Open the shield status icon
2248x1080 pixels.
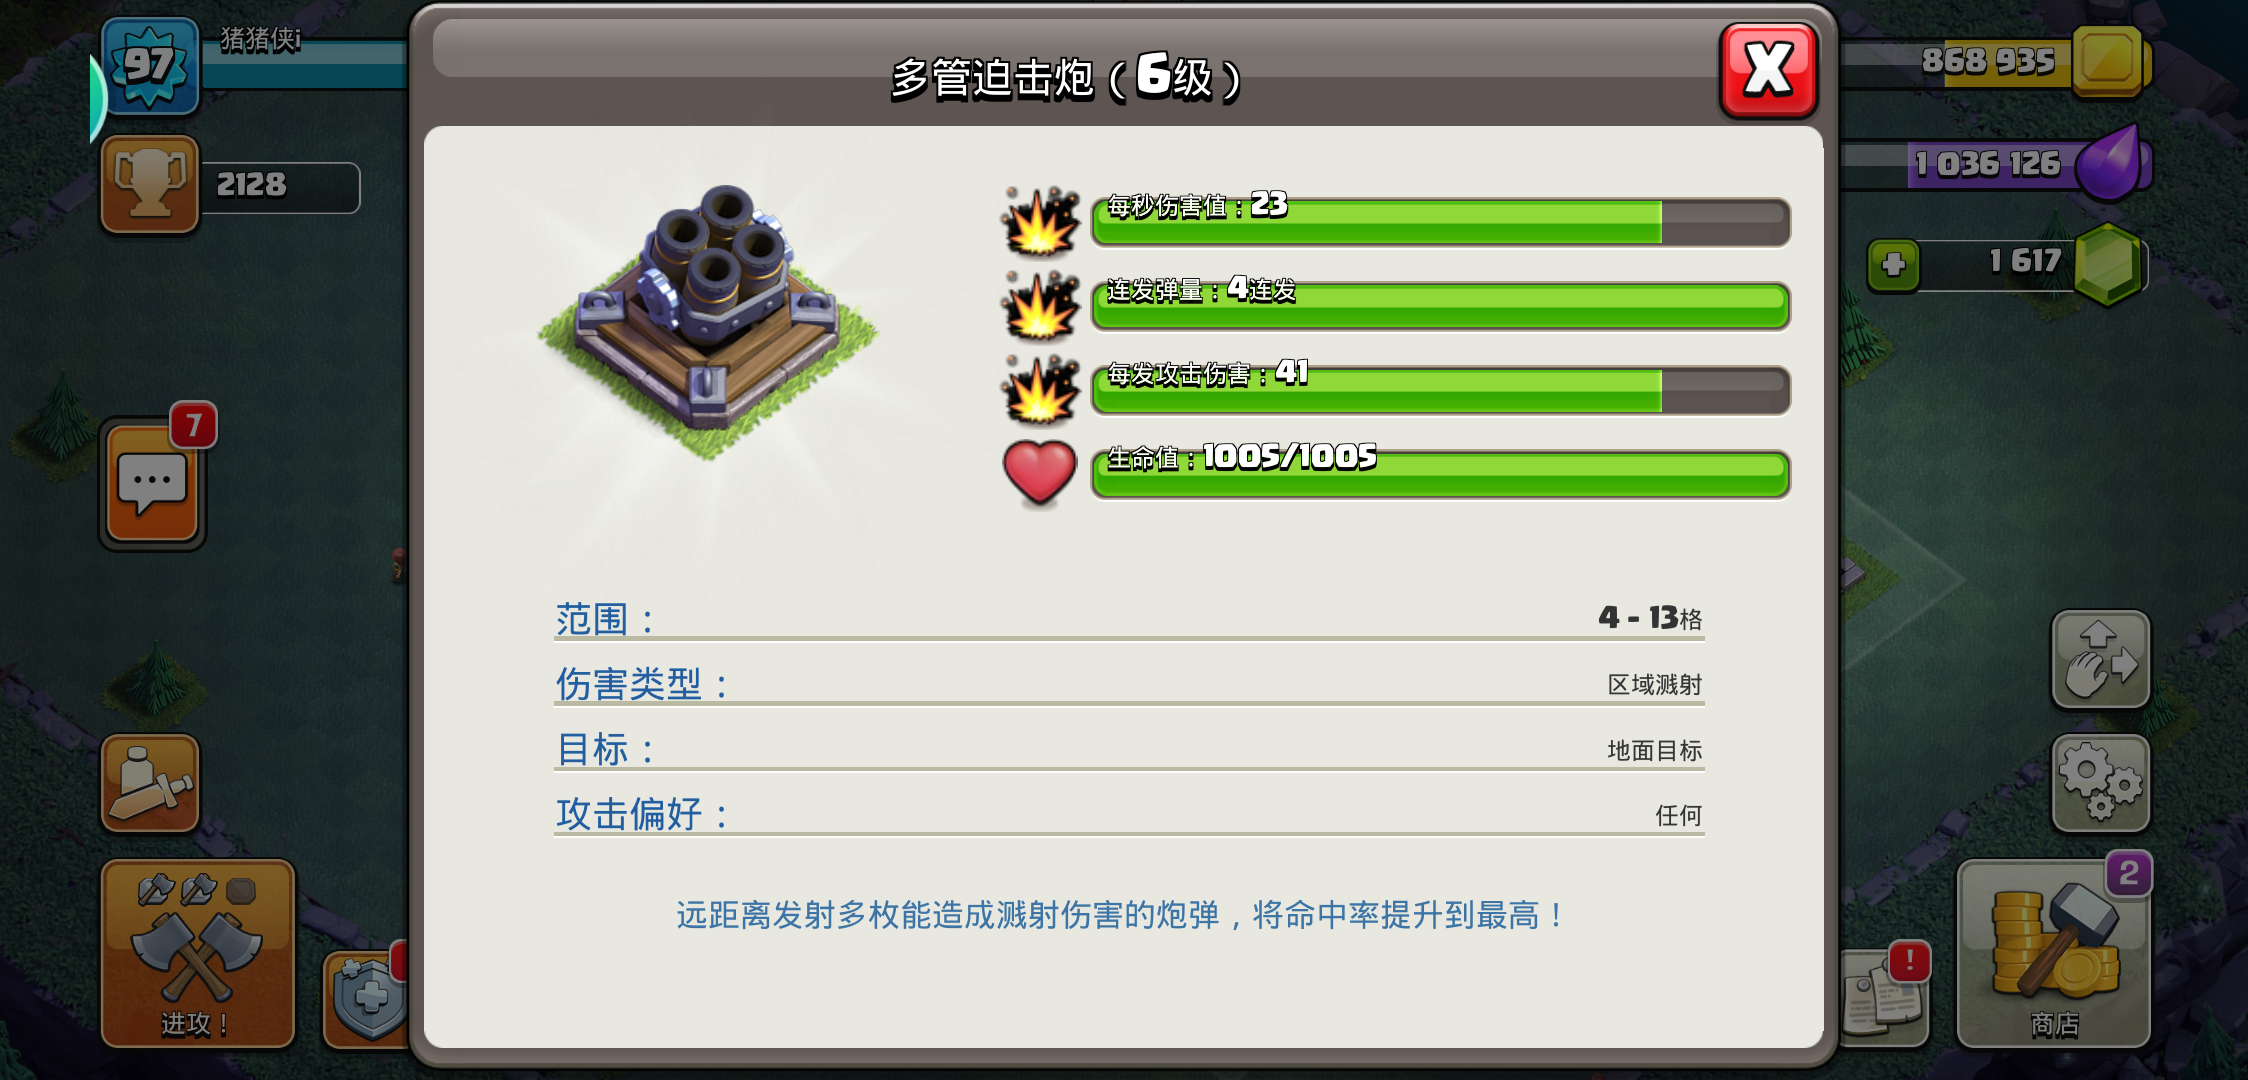(368, 997)
